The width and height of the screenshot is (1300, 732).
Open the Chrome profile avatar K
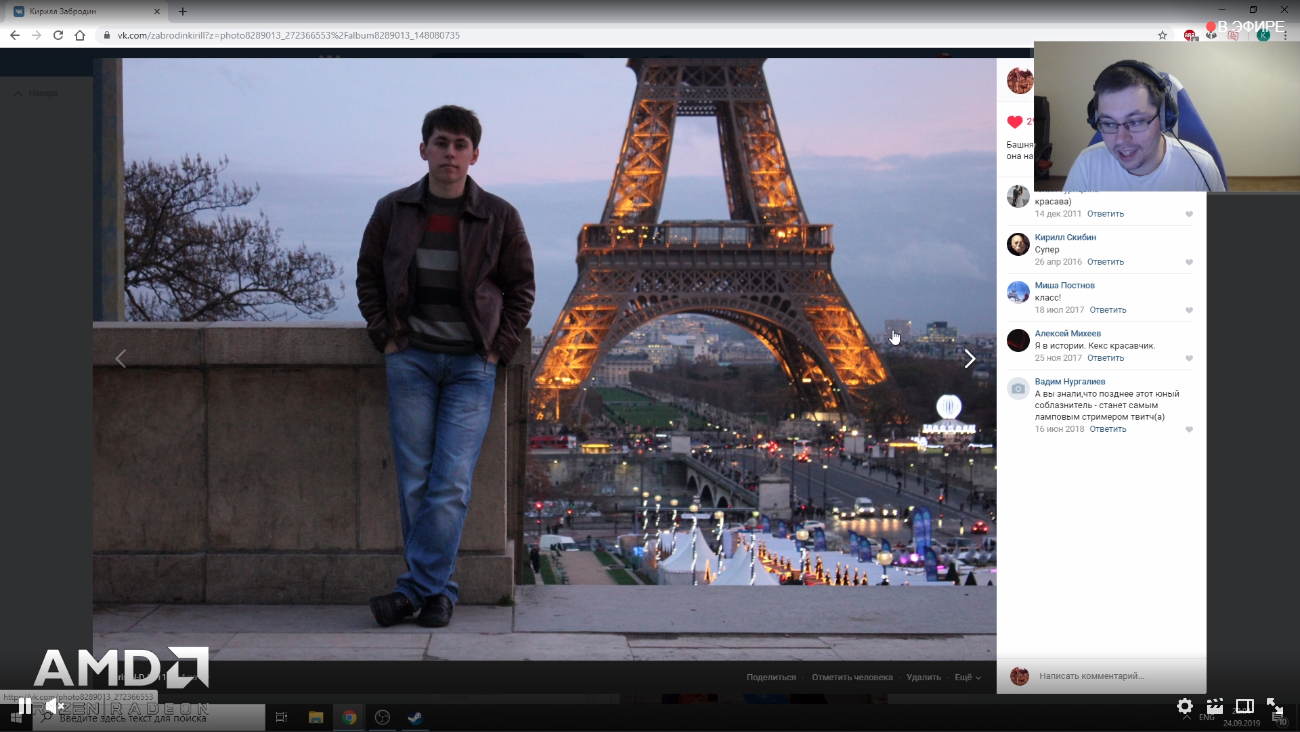tap(1263, 35)
